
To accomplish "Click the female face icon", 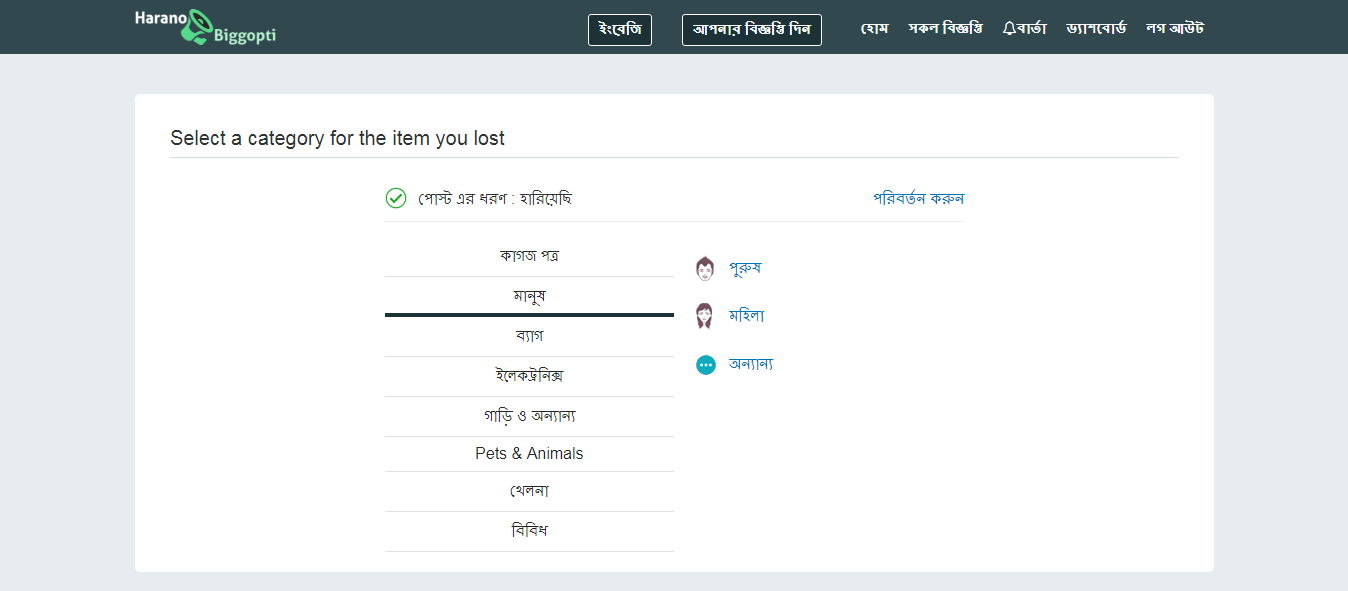I will pyautogui.click(x=705, y=316).
